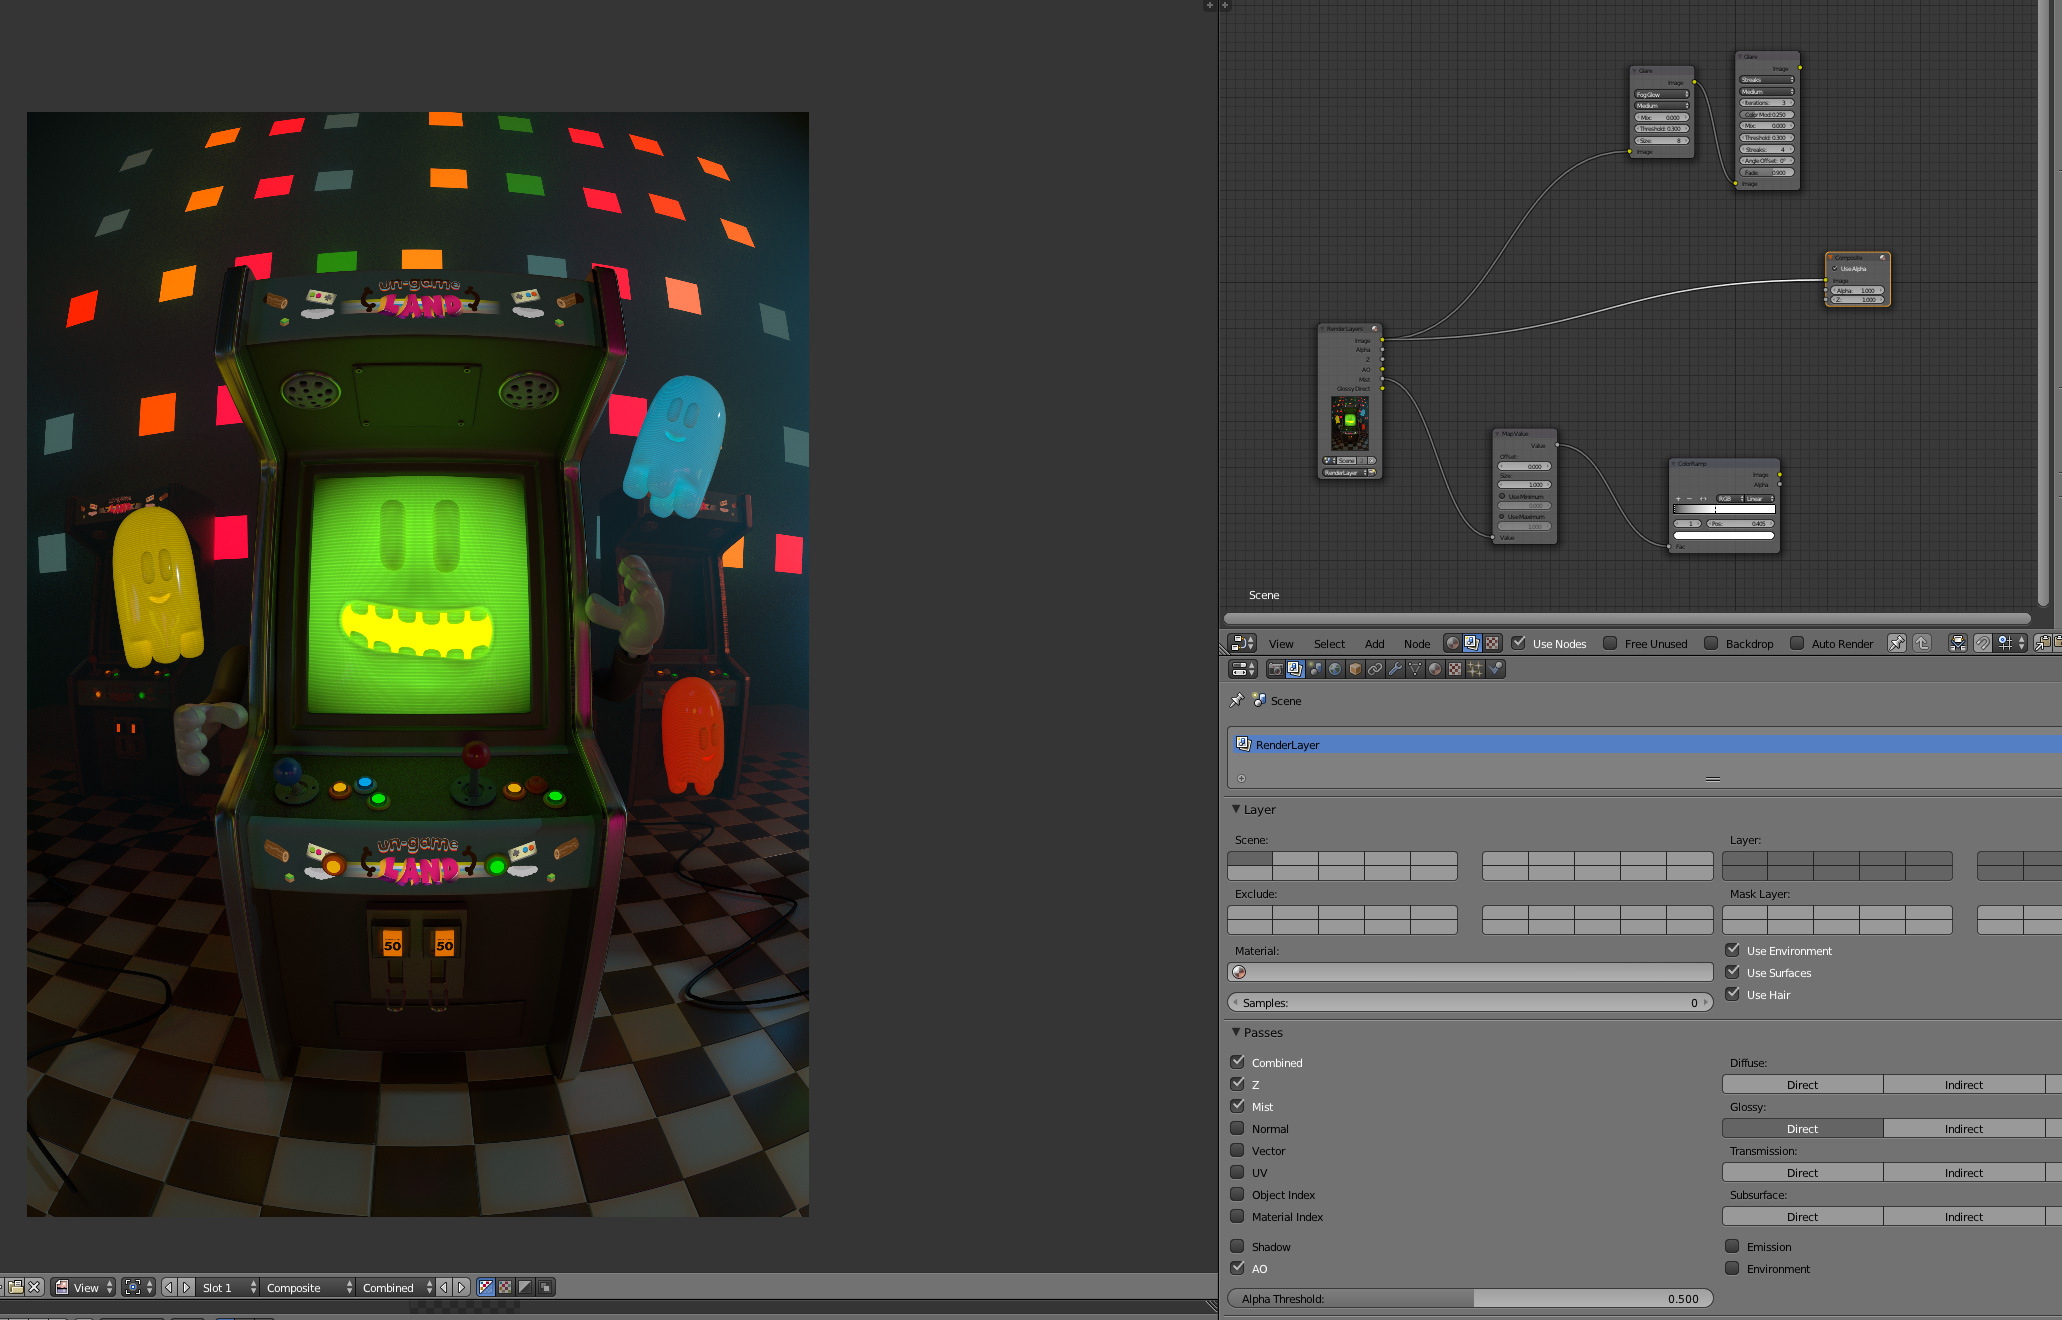The image size is (2062, 1320).
Task: Toggle Glossy Indirect pass button
Action: click(1964, 1128)
